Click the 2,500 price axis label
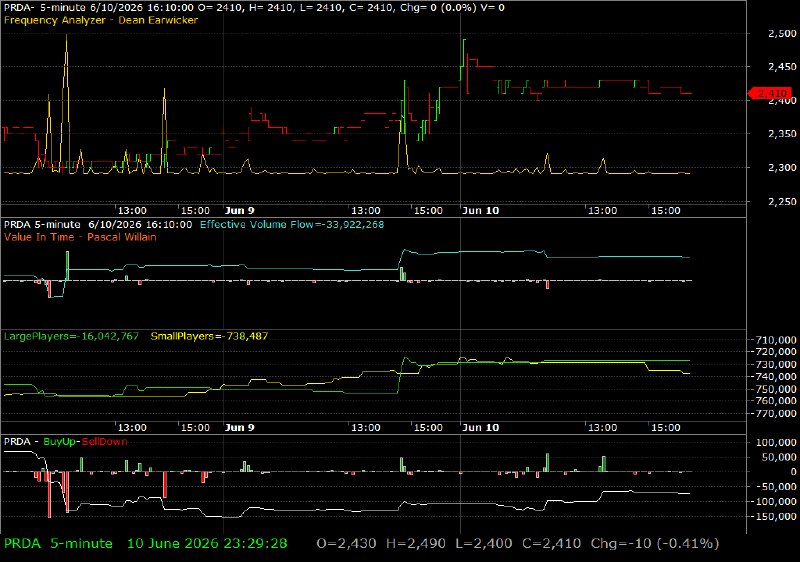Image resolution: width=800 pixels, height=562 pixels. (x=782, y=34)
